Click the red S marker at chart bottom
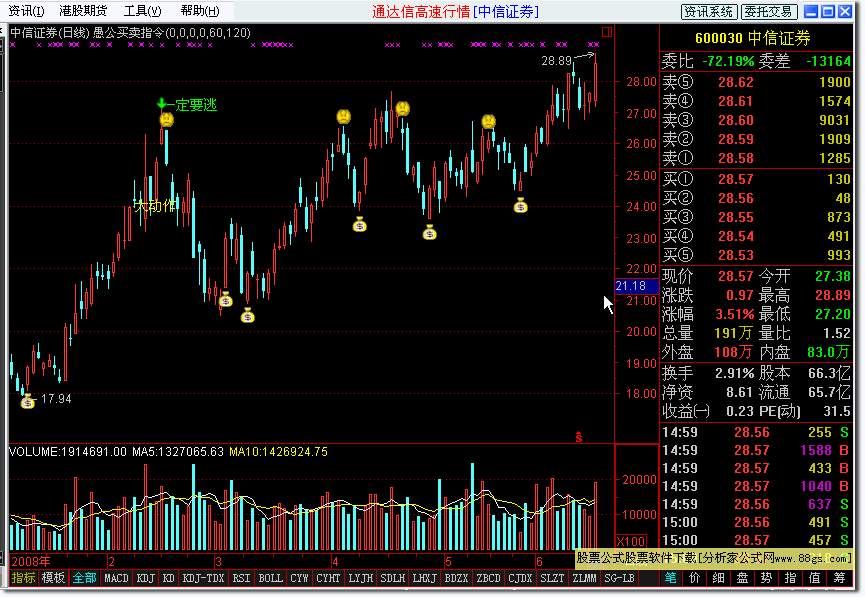The height and width of the screenshot is (597, 865). pyautogui.click(x=579, y=438)
